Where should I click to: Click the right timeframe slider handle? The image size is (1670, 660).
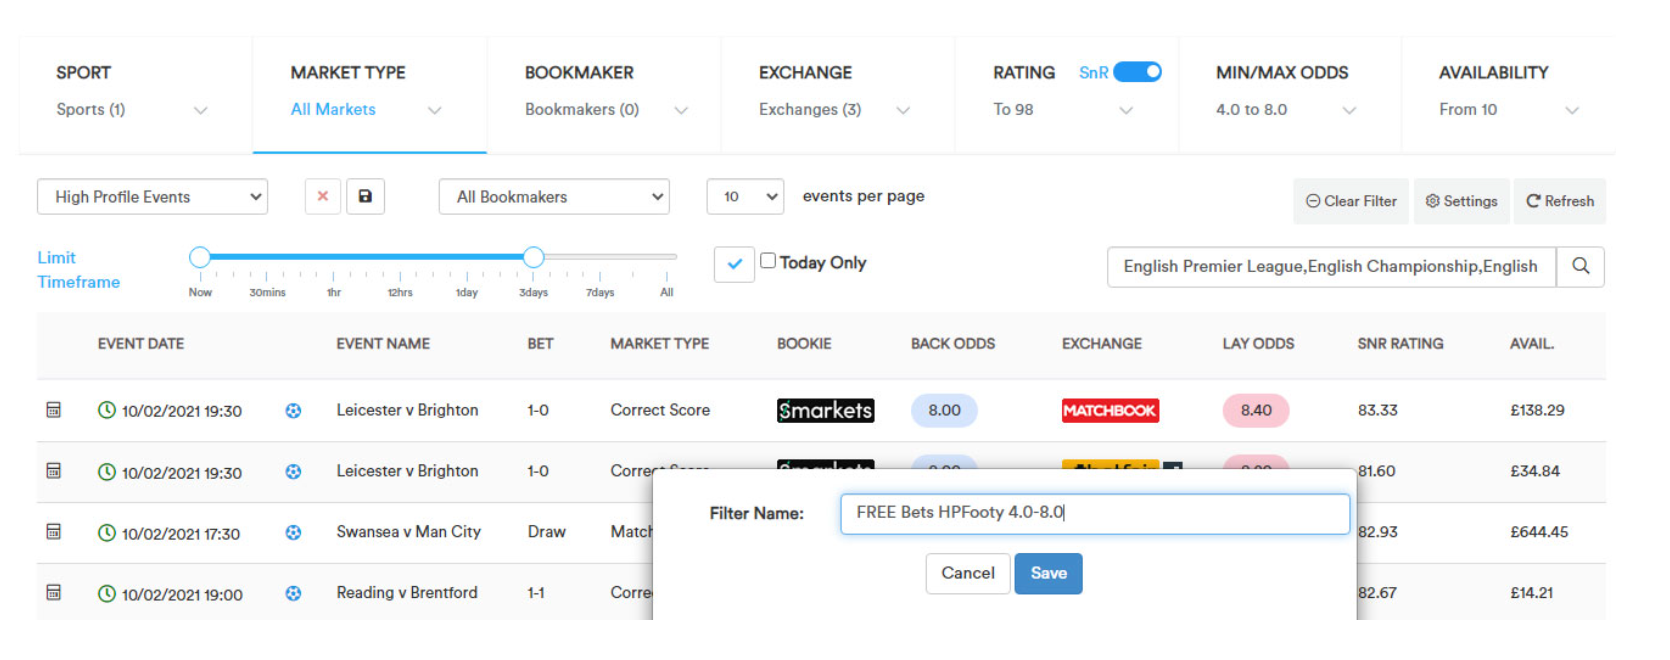(x=534, y=257)
